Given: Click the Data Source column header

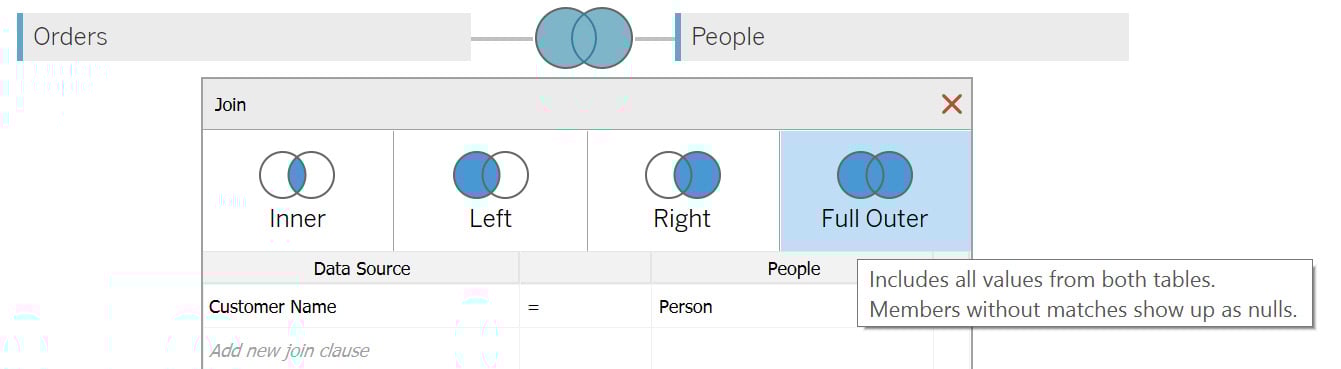Looking at the screenshot, I should coord(361,269).
